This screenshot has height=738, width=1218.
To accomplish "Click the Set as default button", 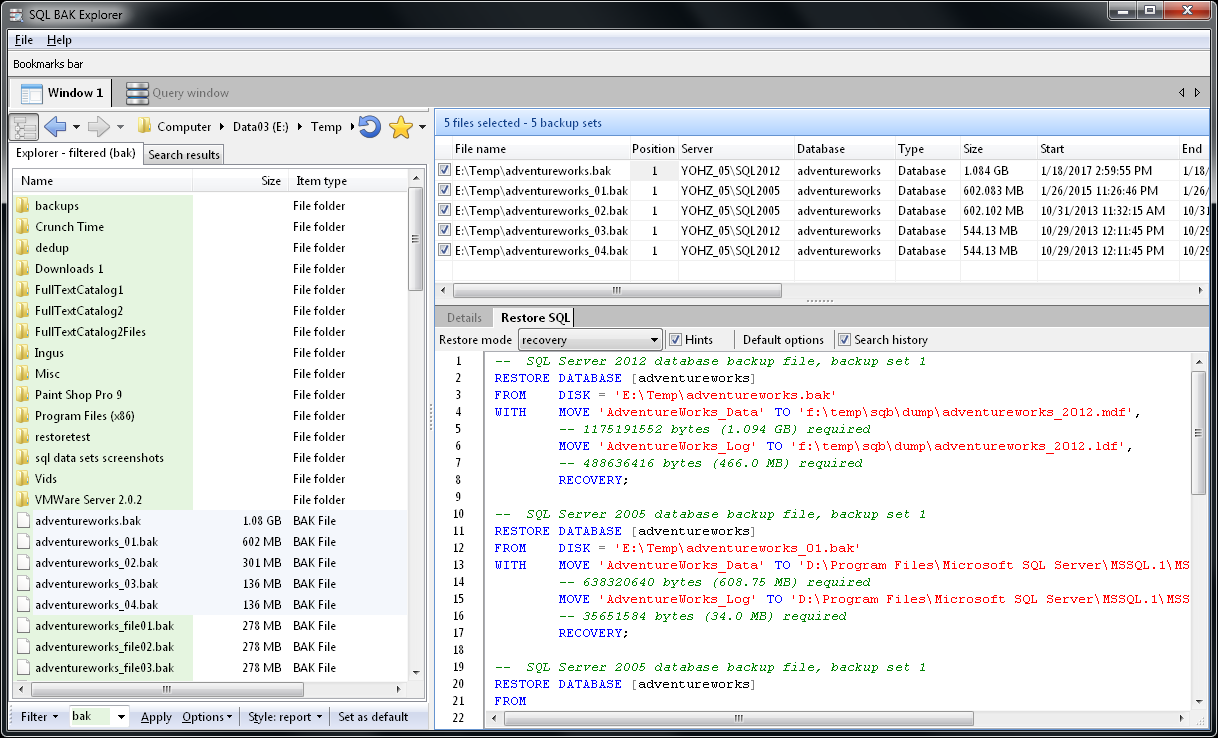I will pos(373,717).
